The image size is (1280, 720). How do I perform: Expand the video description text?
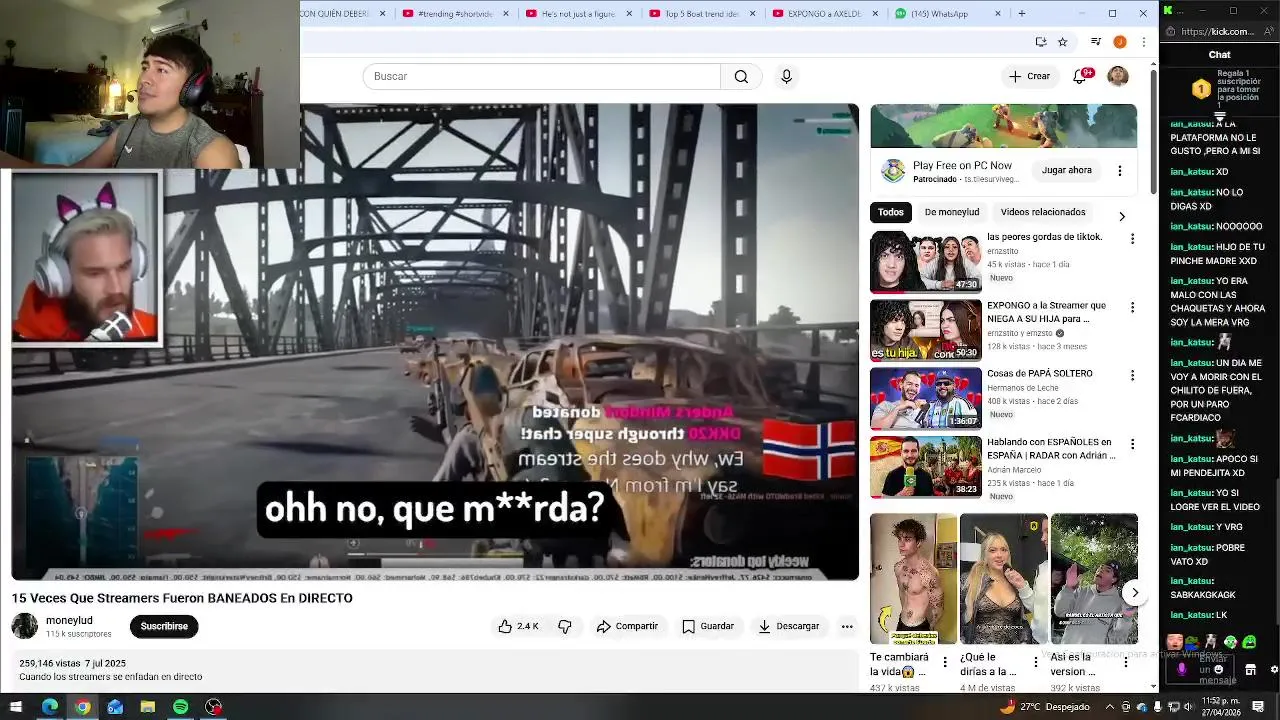pos(110,677)
